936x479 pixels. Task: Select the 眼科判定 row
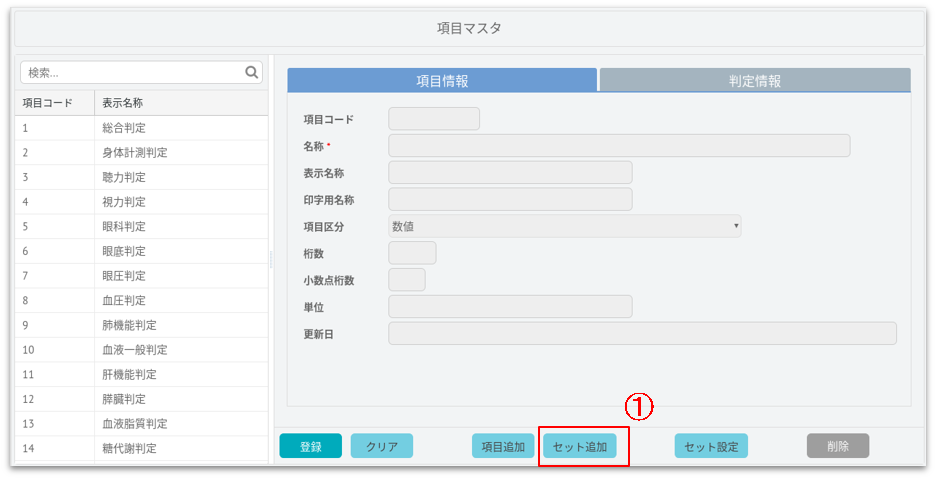click(x=141, y=226)
